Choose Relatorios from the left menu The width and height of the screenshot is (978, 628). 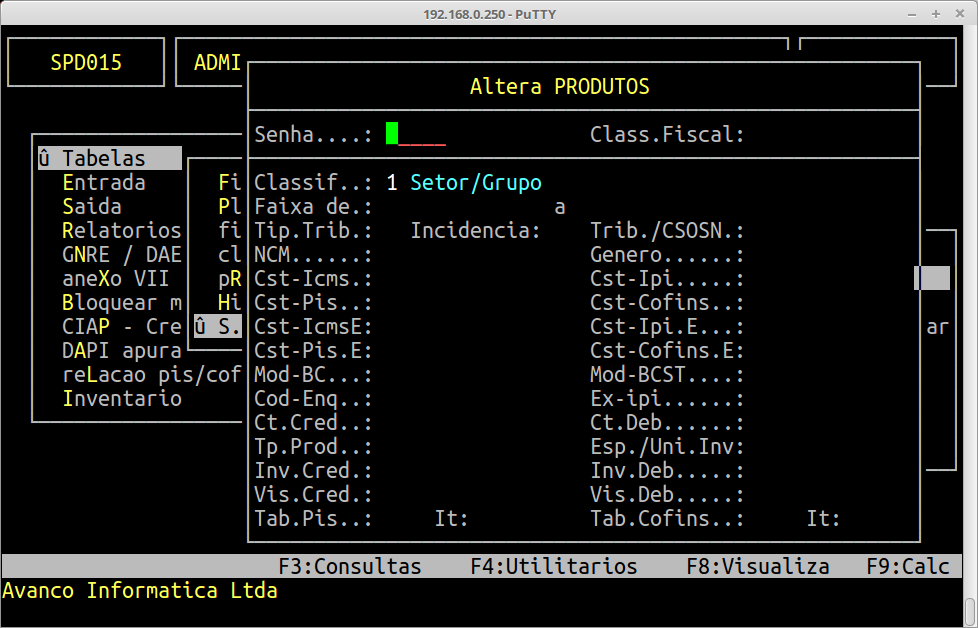click(121, 231)
